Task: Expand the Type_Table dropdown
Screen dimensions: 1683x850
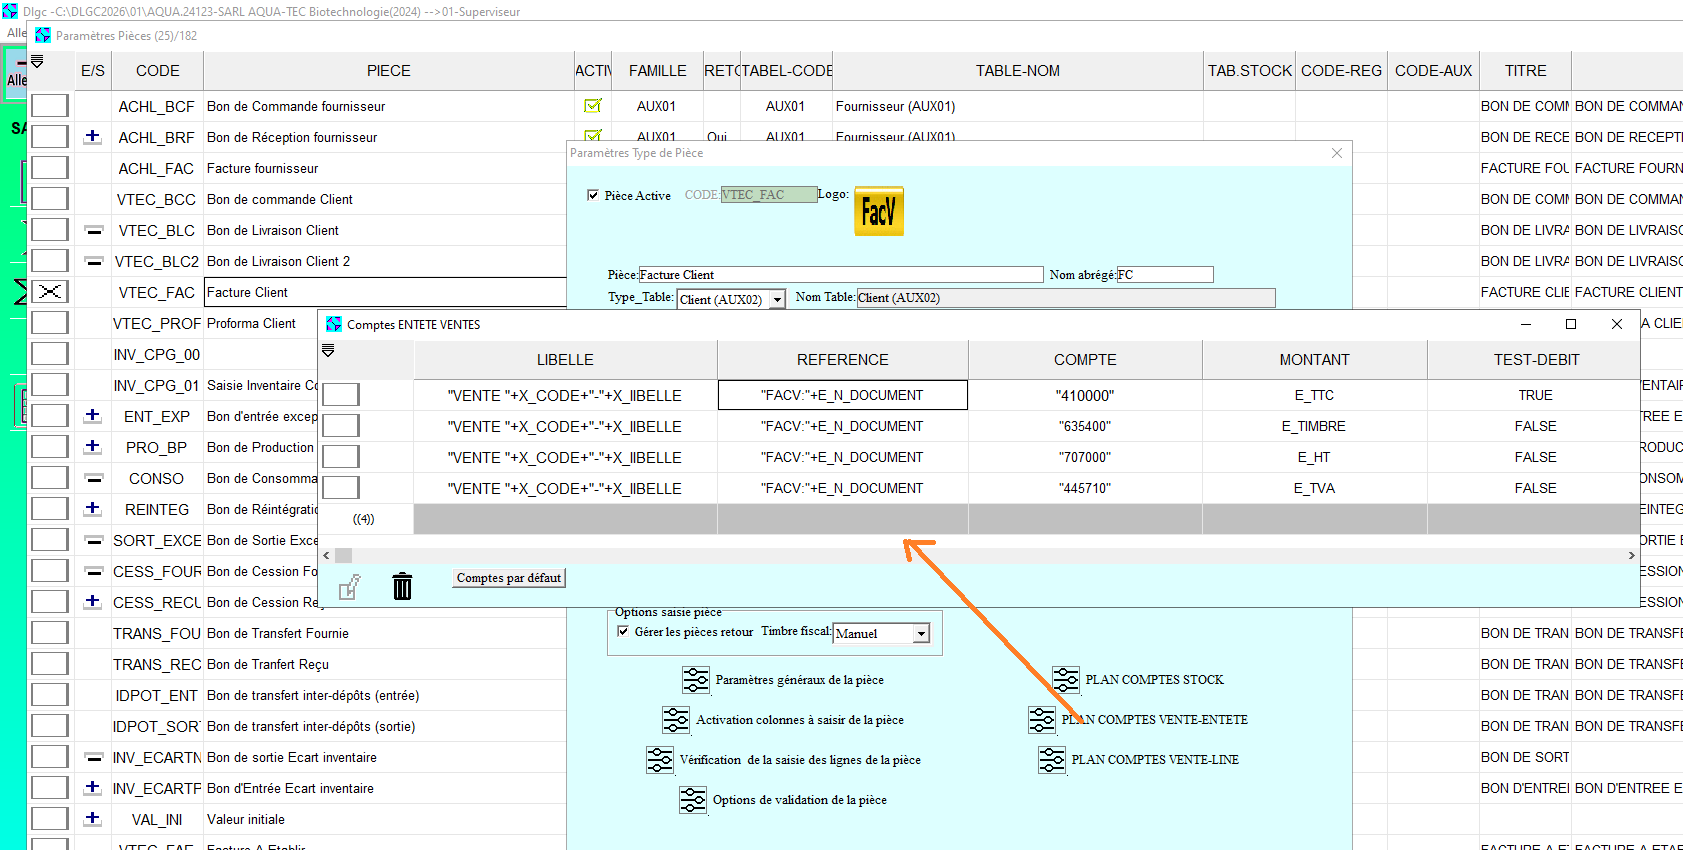Action: pos(777,300)
